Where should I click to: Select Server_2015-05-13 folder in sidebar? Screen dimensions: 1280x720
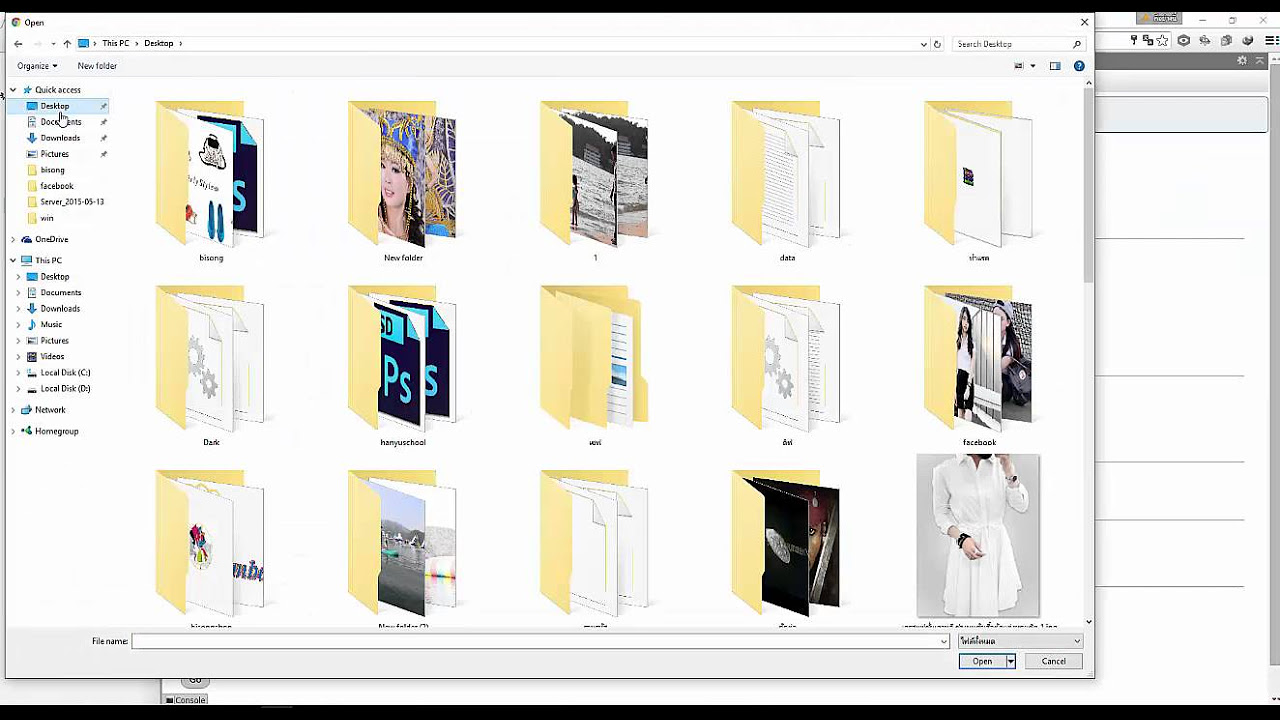72,202
